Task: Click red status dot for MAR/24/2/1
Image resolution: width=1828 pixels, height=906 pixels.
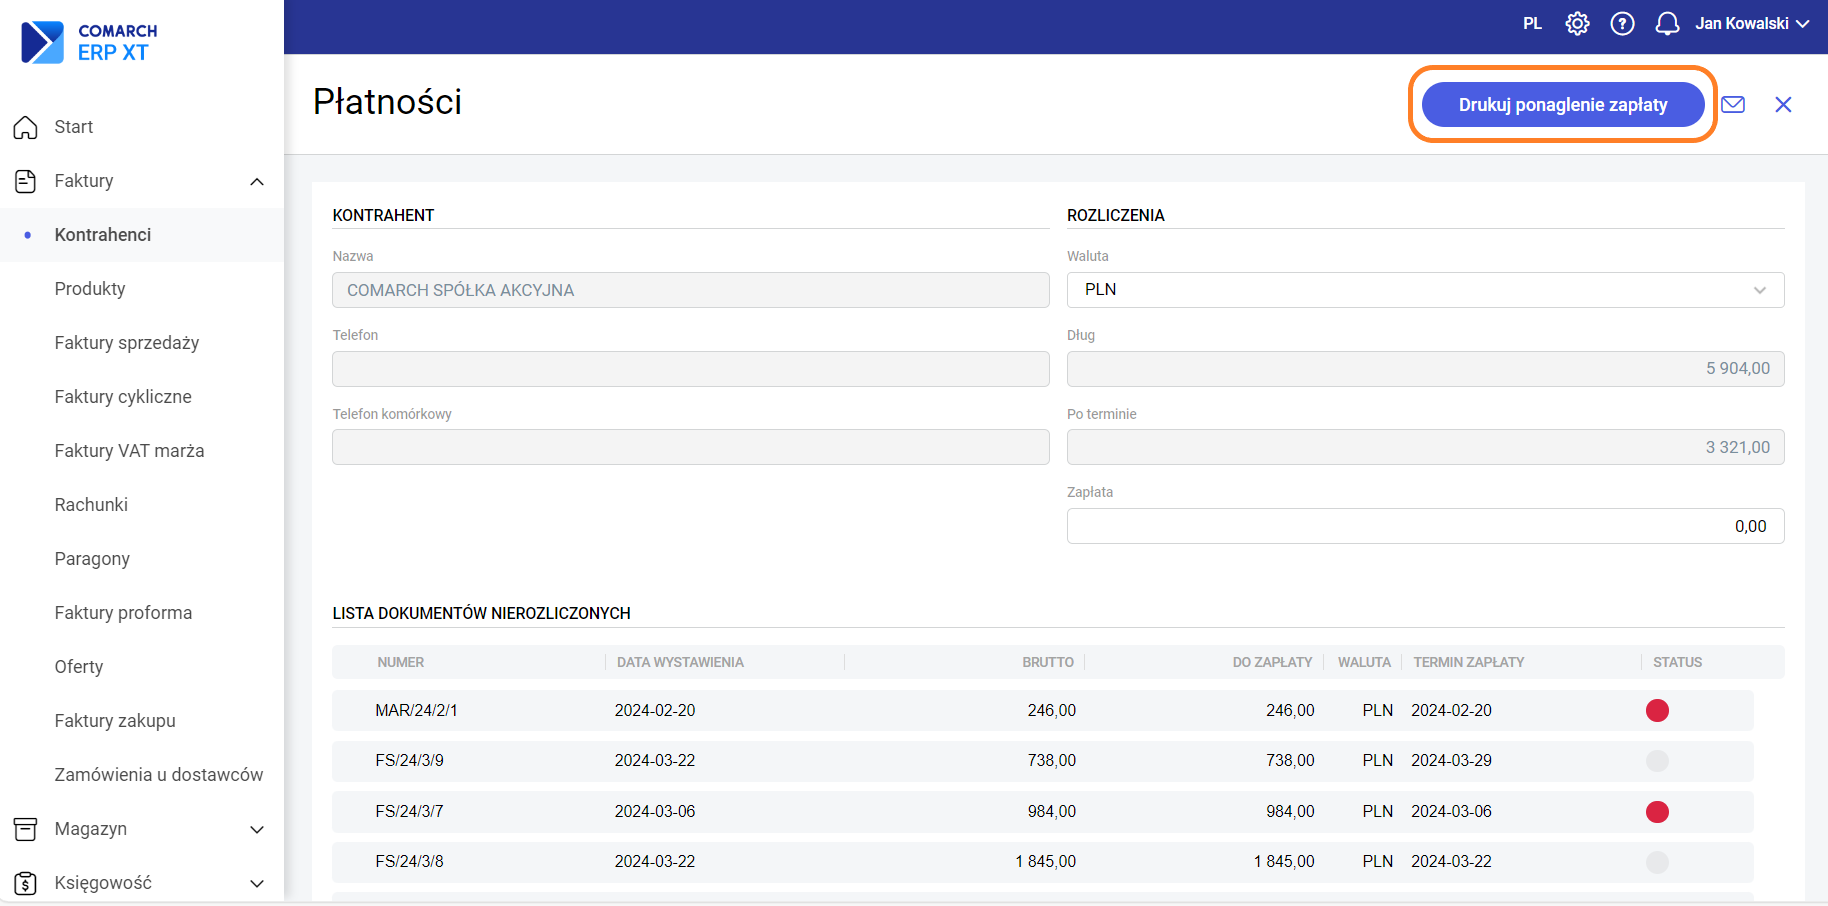Action: 1657,711
